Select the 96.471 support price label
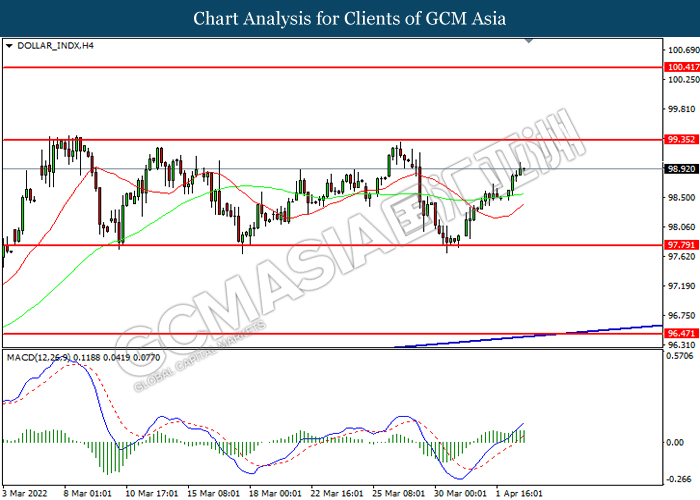 pyautogui.click(x=681, y=333)
